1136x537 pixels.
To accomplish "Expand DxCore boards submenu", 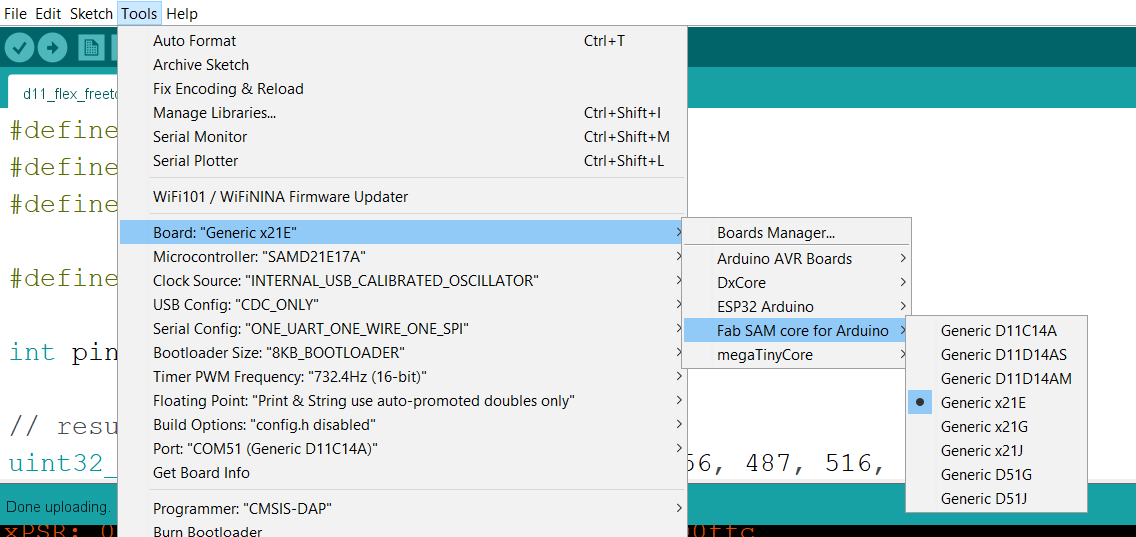I will [x=797, y=283].
